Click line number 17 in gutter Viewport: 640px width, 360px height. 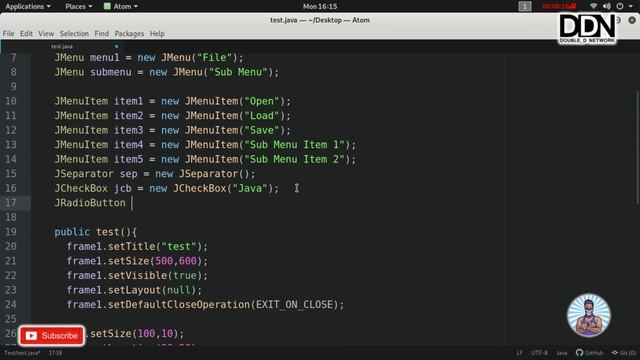[11, 203]
